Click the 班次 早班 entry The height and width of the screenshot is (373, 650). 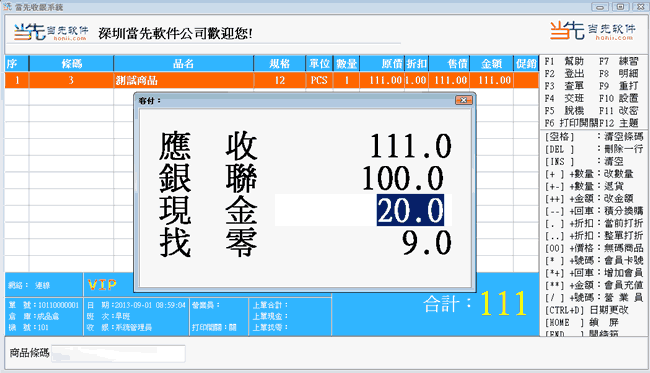[109, 316]
